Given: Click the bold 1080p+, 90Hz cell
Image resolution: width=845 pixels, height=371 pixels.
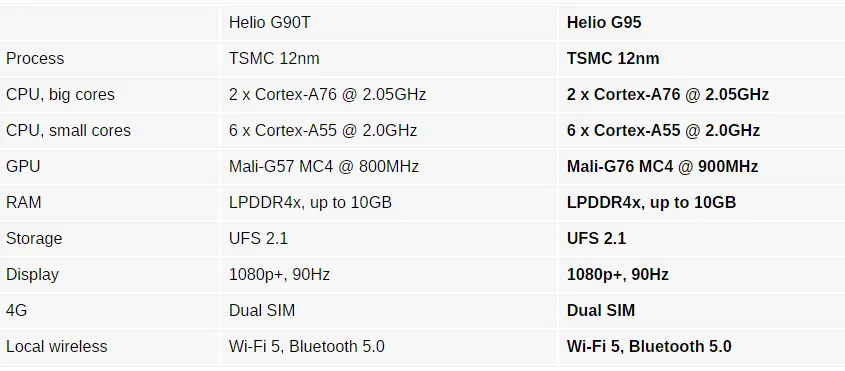Looking at the screenshot, I should (618, 274).
